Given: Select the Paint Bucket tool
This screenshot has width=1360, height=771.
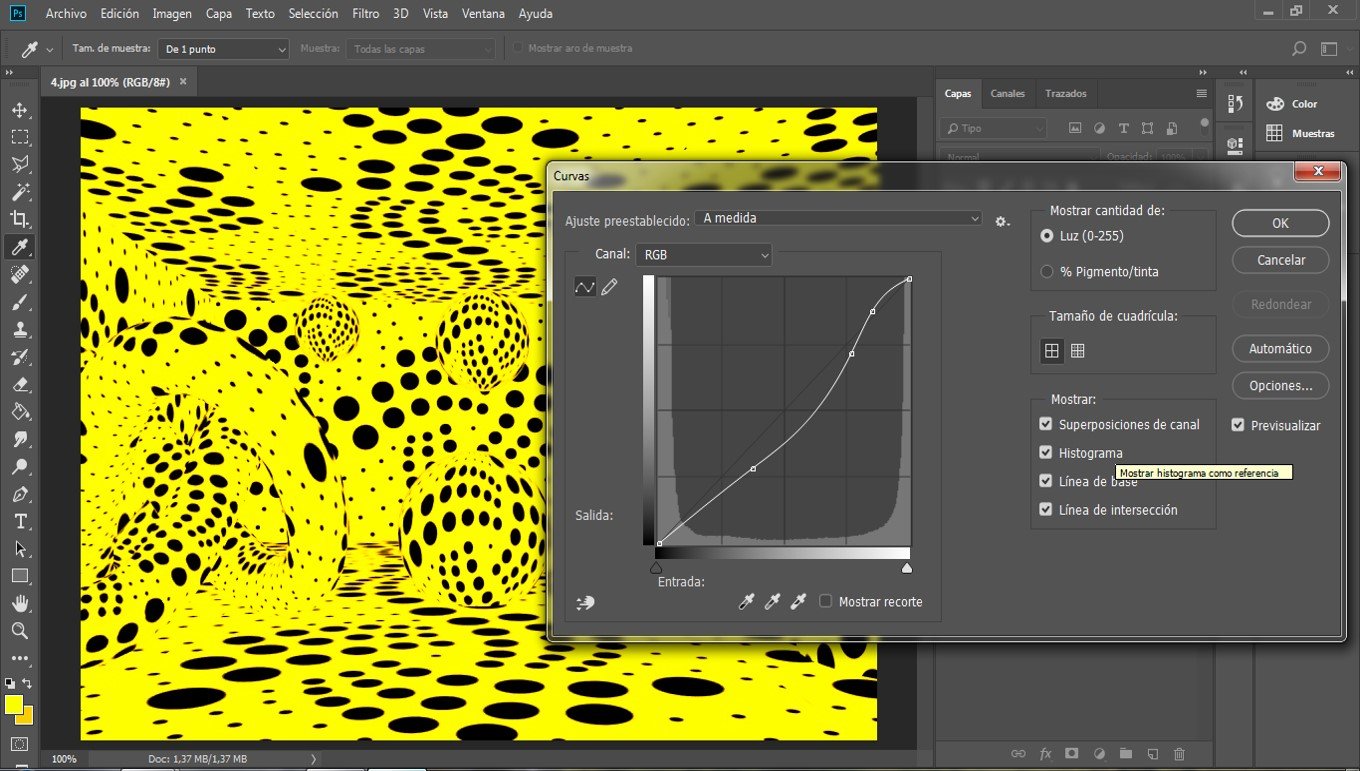Looking at the screenshot, I should 19,412.
